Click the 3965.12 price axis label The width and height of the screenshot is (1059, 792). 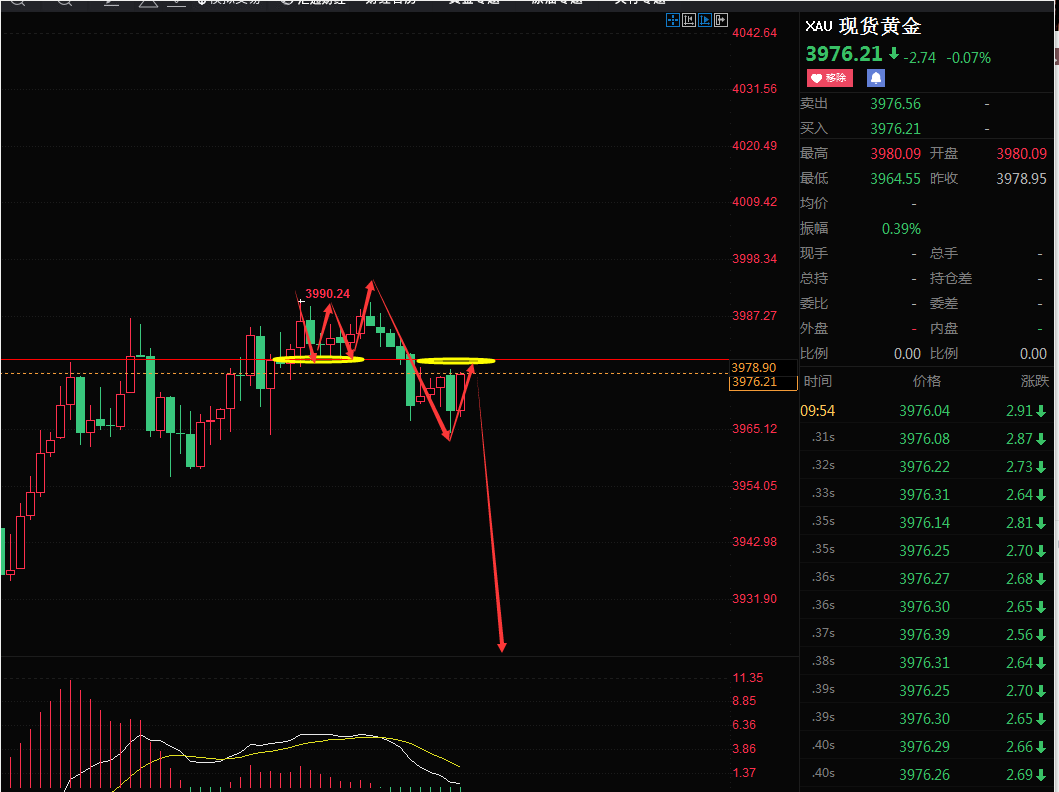[754, 429]
